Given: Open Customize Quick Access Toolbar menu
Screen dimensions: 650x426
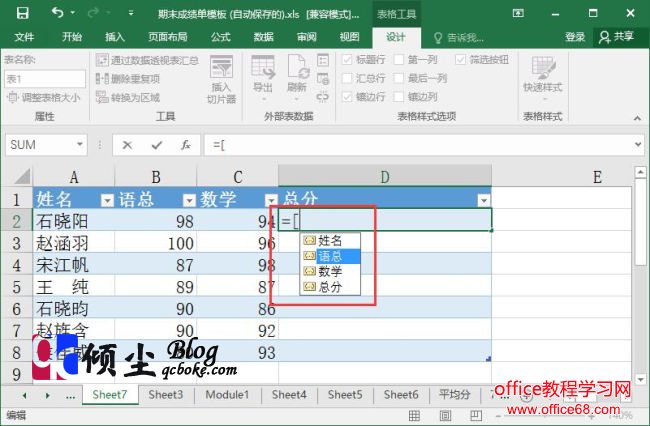Looking at the screenshot, I should tap(131, 13).
